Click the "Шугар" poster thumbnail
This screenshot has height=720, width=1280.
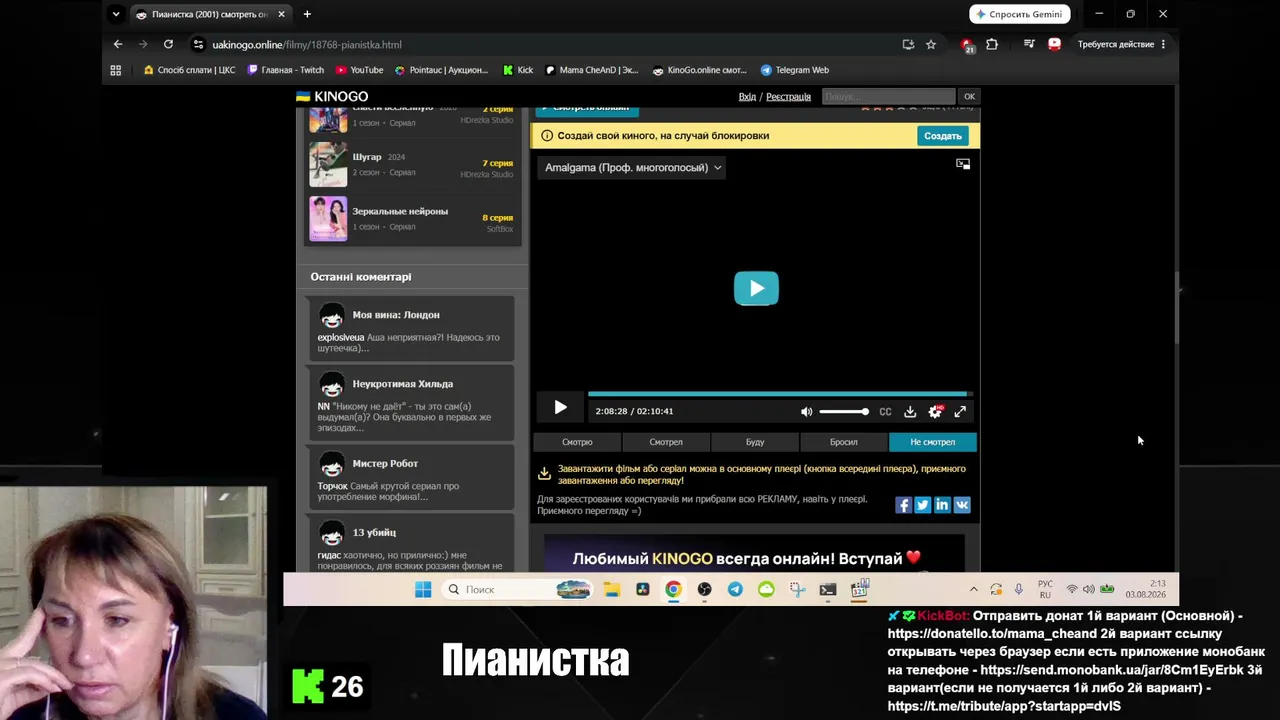click(328, 164)
